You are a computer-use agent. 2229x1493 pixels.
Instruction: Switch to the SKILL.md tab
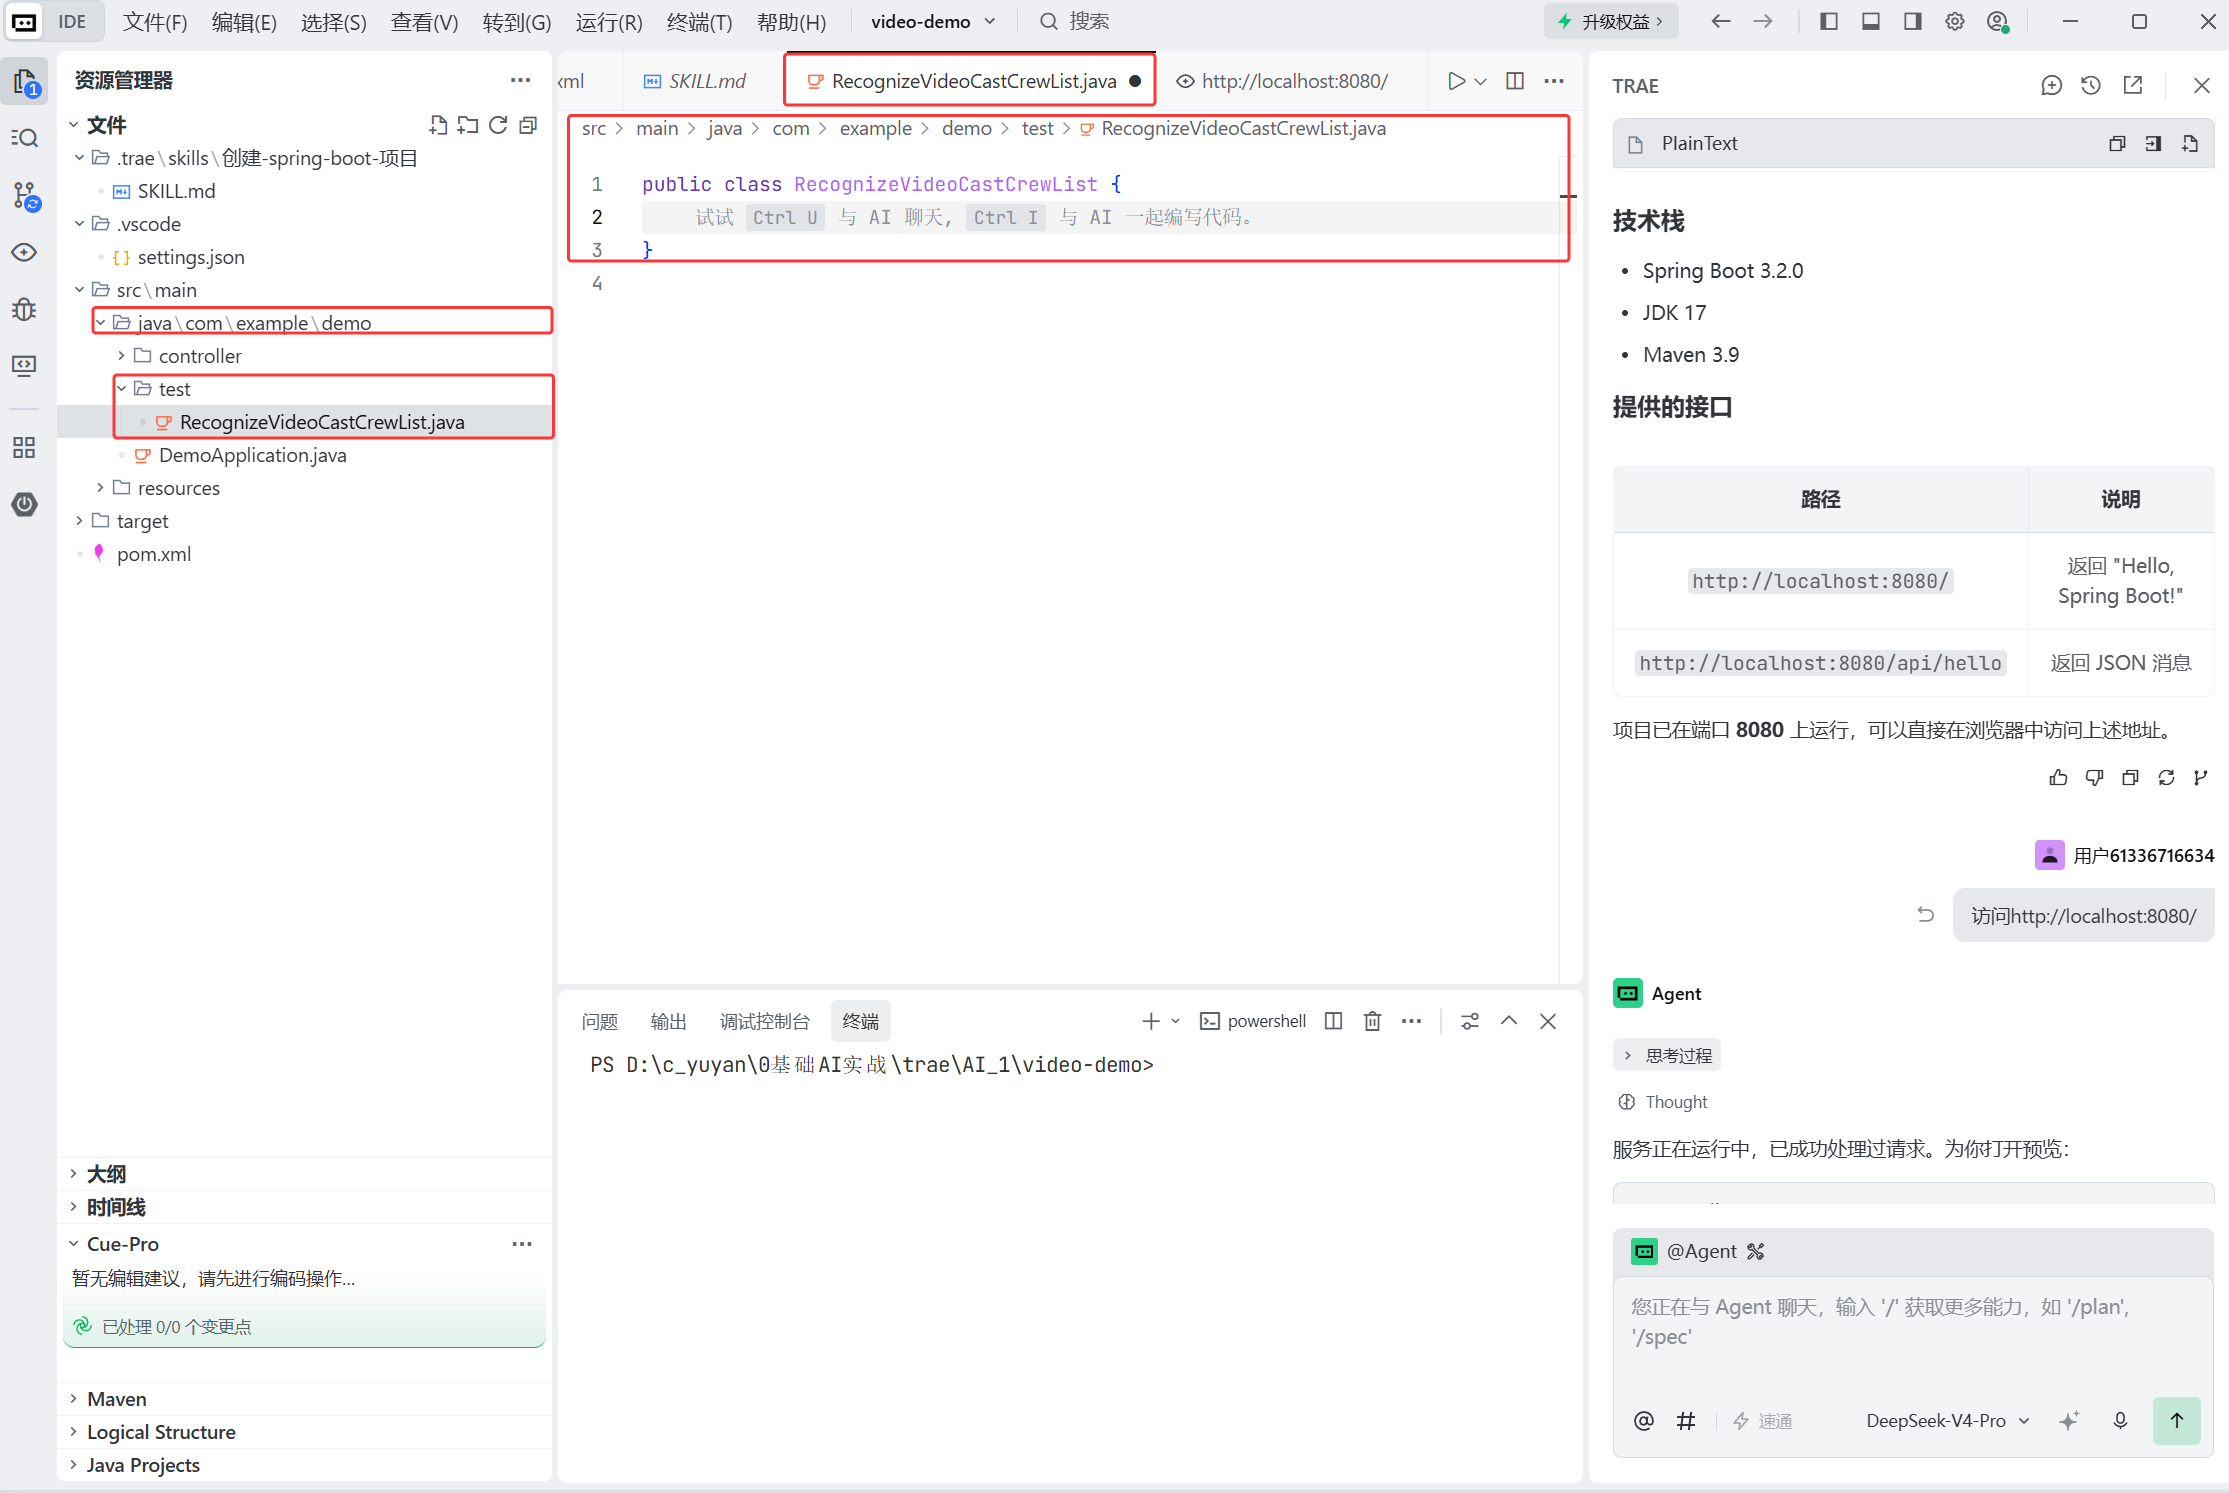pyautogui.click(x=695, y=81)
